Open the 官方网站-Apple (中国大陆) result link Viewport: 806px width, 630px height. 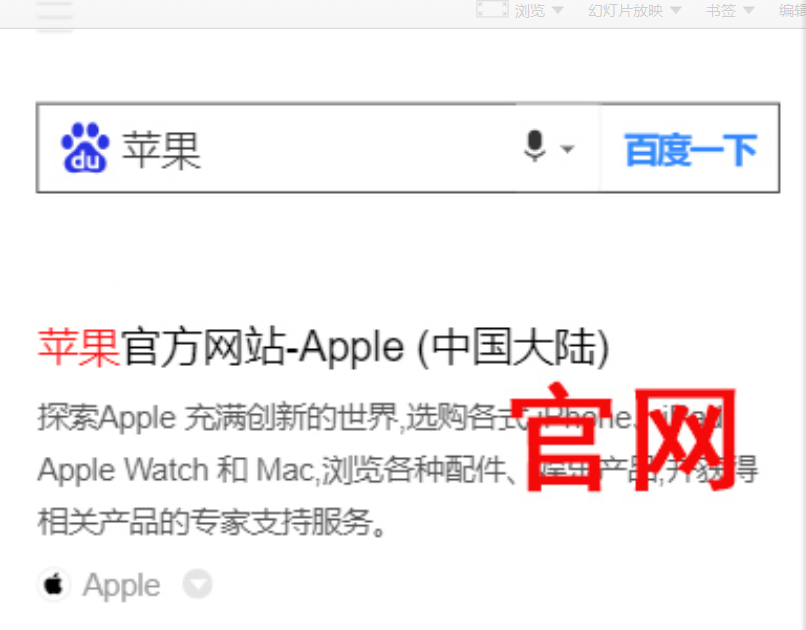click(323, 348)
